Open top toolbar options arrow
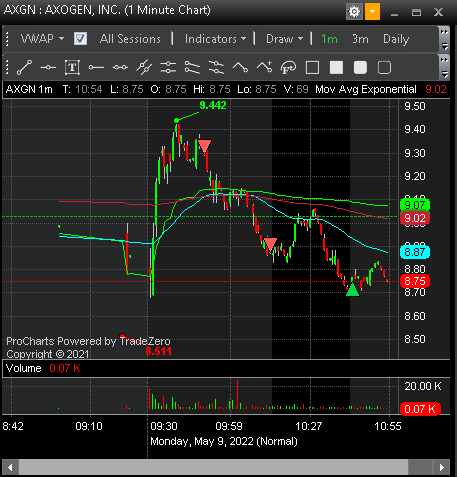 [x=444, y=46]
